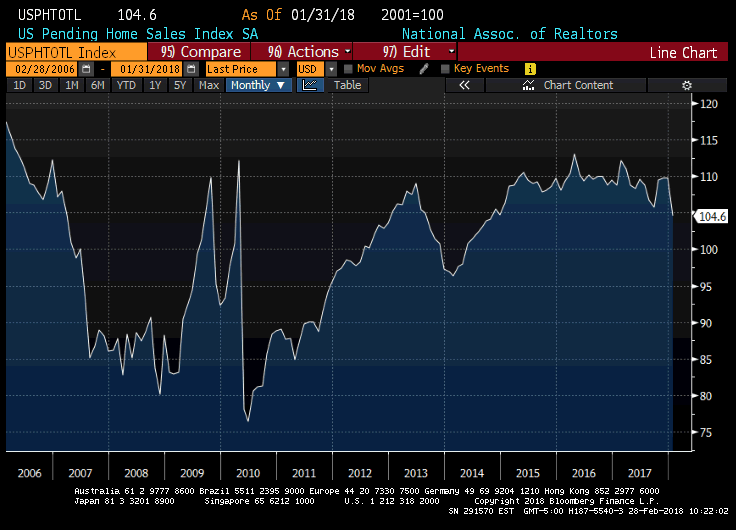Select the 5Y range tab
Screen dimensions: 736x530
180,85
